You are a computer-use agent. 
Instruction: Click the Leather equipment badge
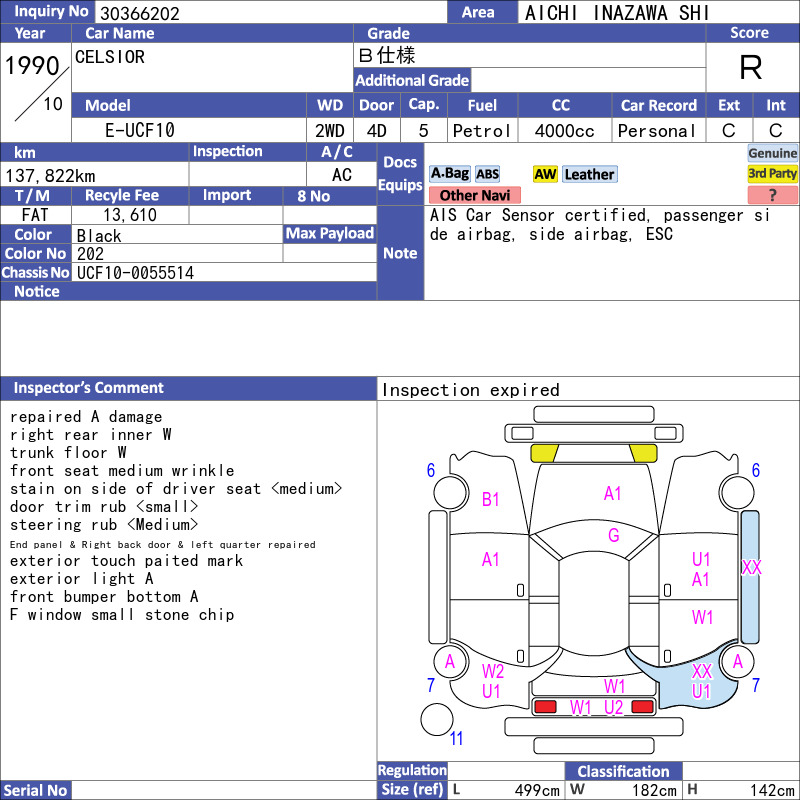tap(590, 174)
